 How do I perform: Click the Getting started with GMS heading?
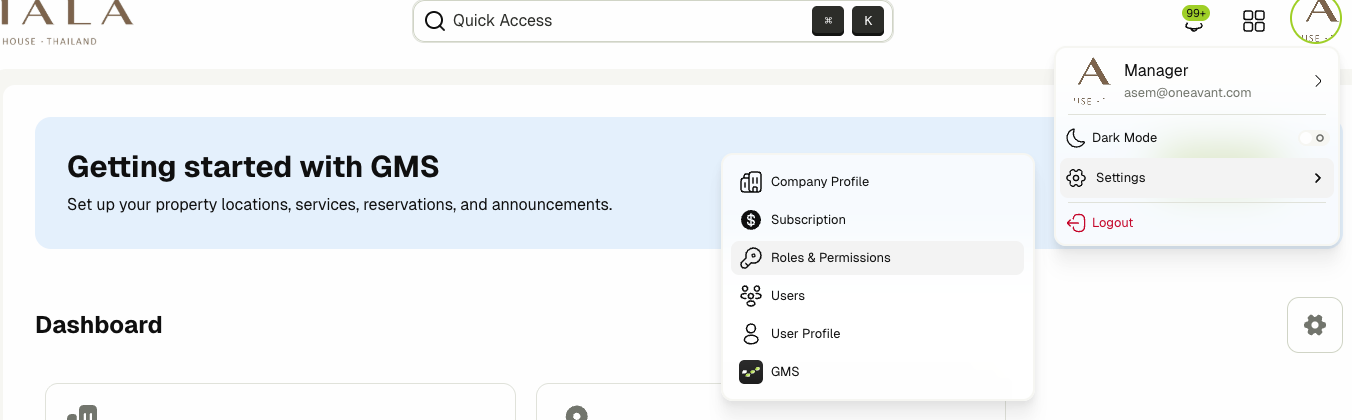(x=253, y=166)
